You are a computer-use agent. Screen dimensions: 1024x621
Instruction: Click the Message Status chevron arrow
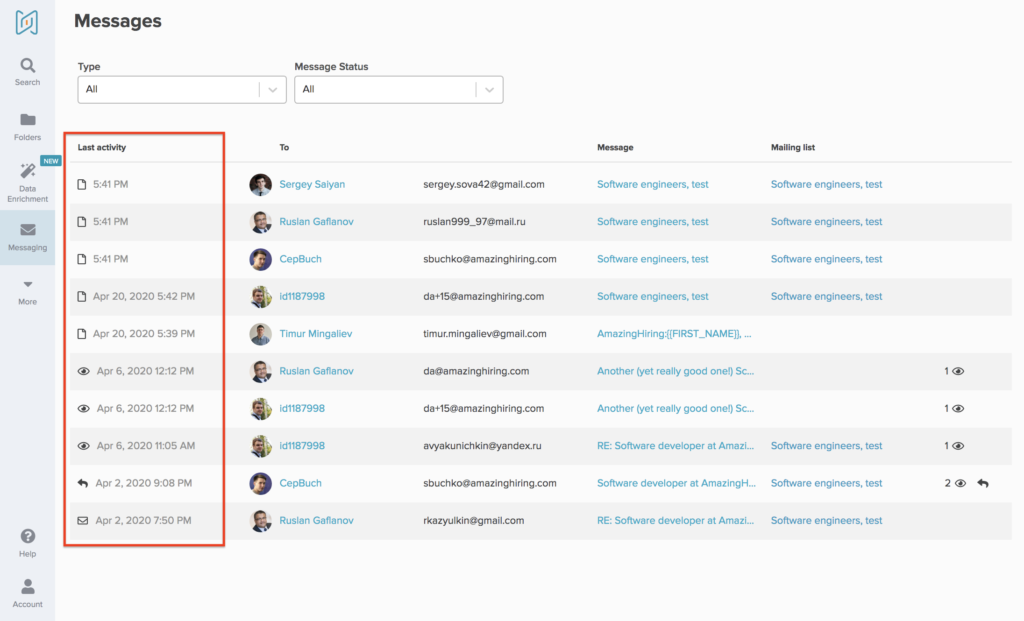click(x=489, y=90)
